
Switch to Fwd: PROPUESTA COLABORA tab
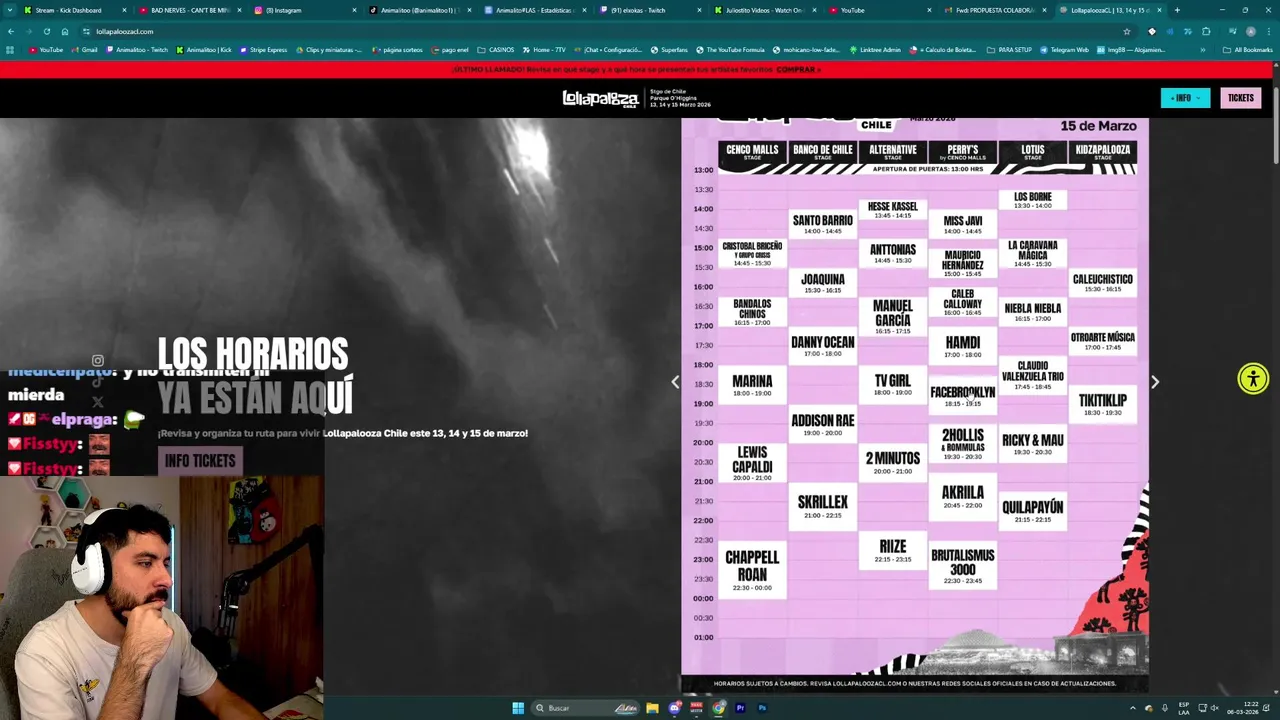(x=995, y=10)
